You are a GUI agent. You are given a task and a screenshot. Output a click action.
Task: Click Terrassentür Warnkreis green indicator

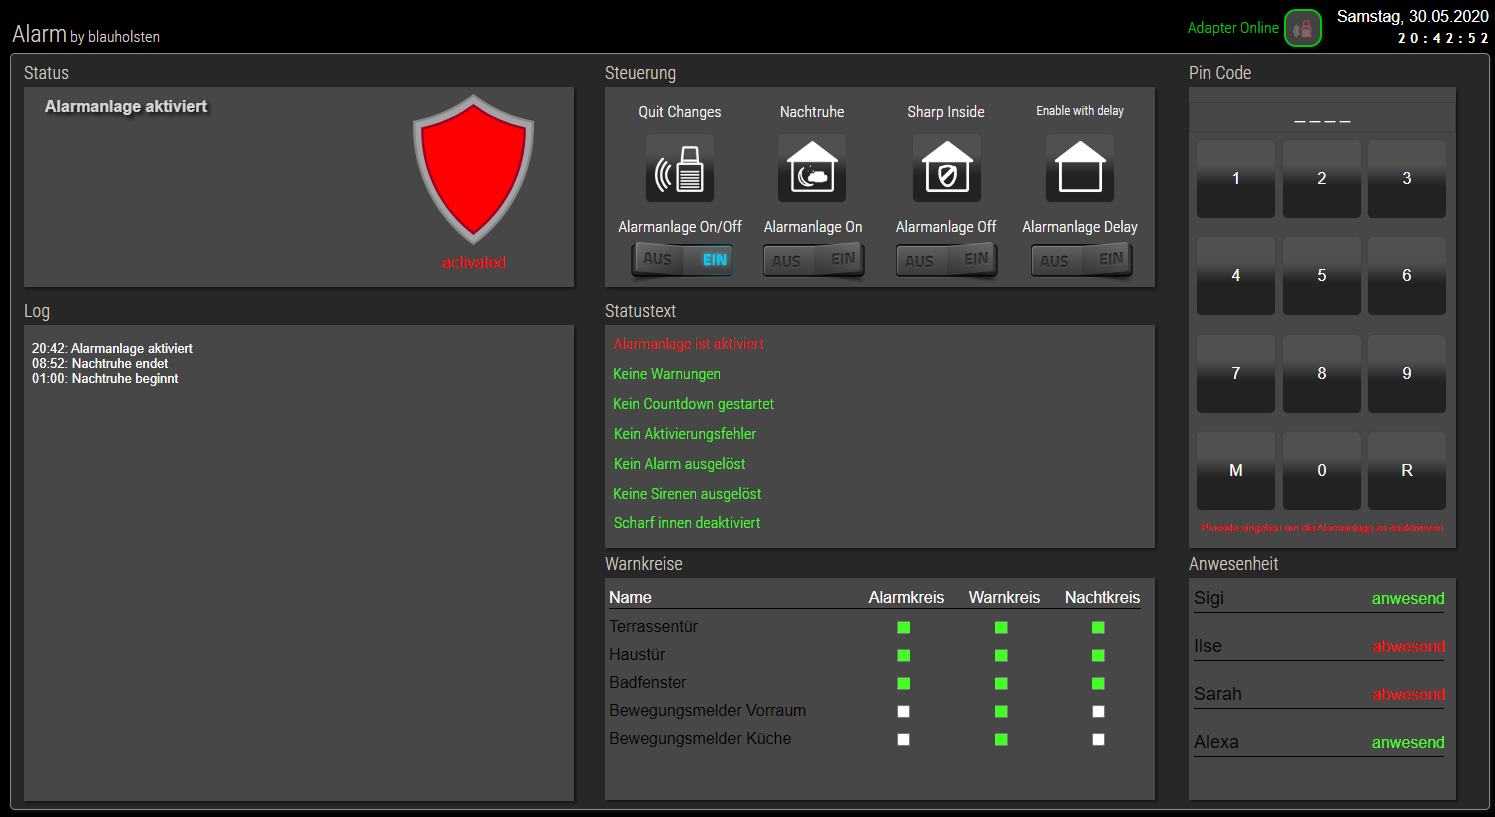(1001, 627)
